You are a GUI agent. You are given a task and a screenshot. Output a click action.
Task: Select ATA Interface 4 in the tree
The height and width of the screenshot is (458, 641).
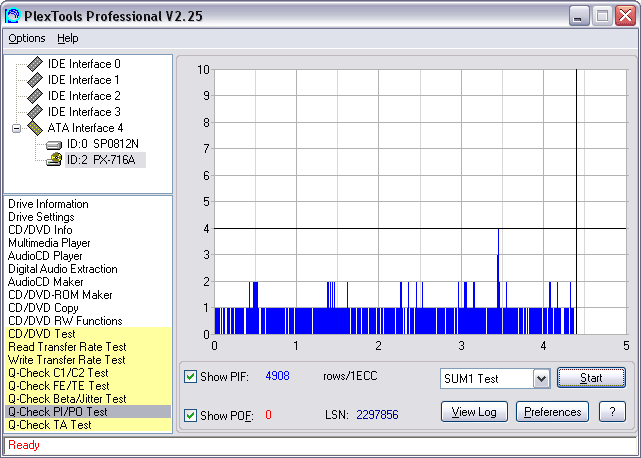click(85, 128)
